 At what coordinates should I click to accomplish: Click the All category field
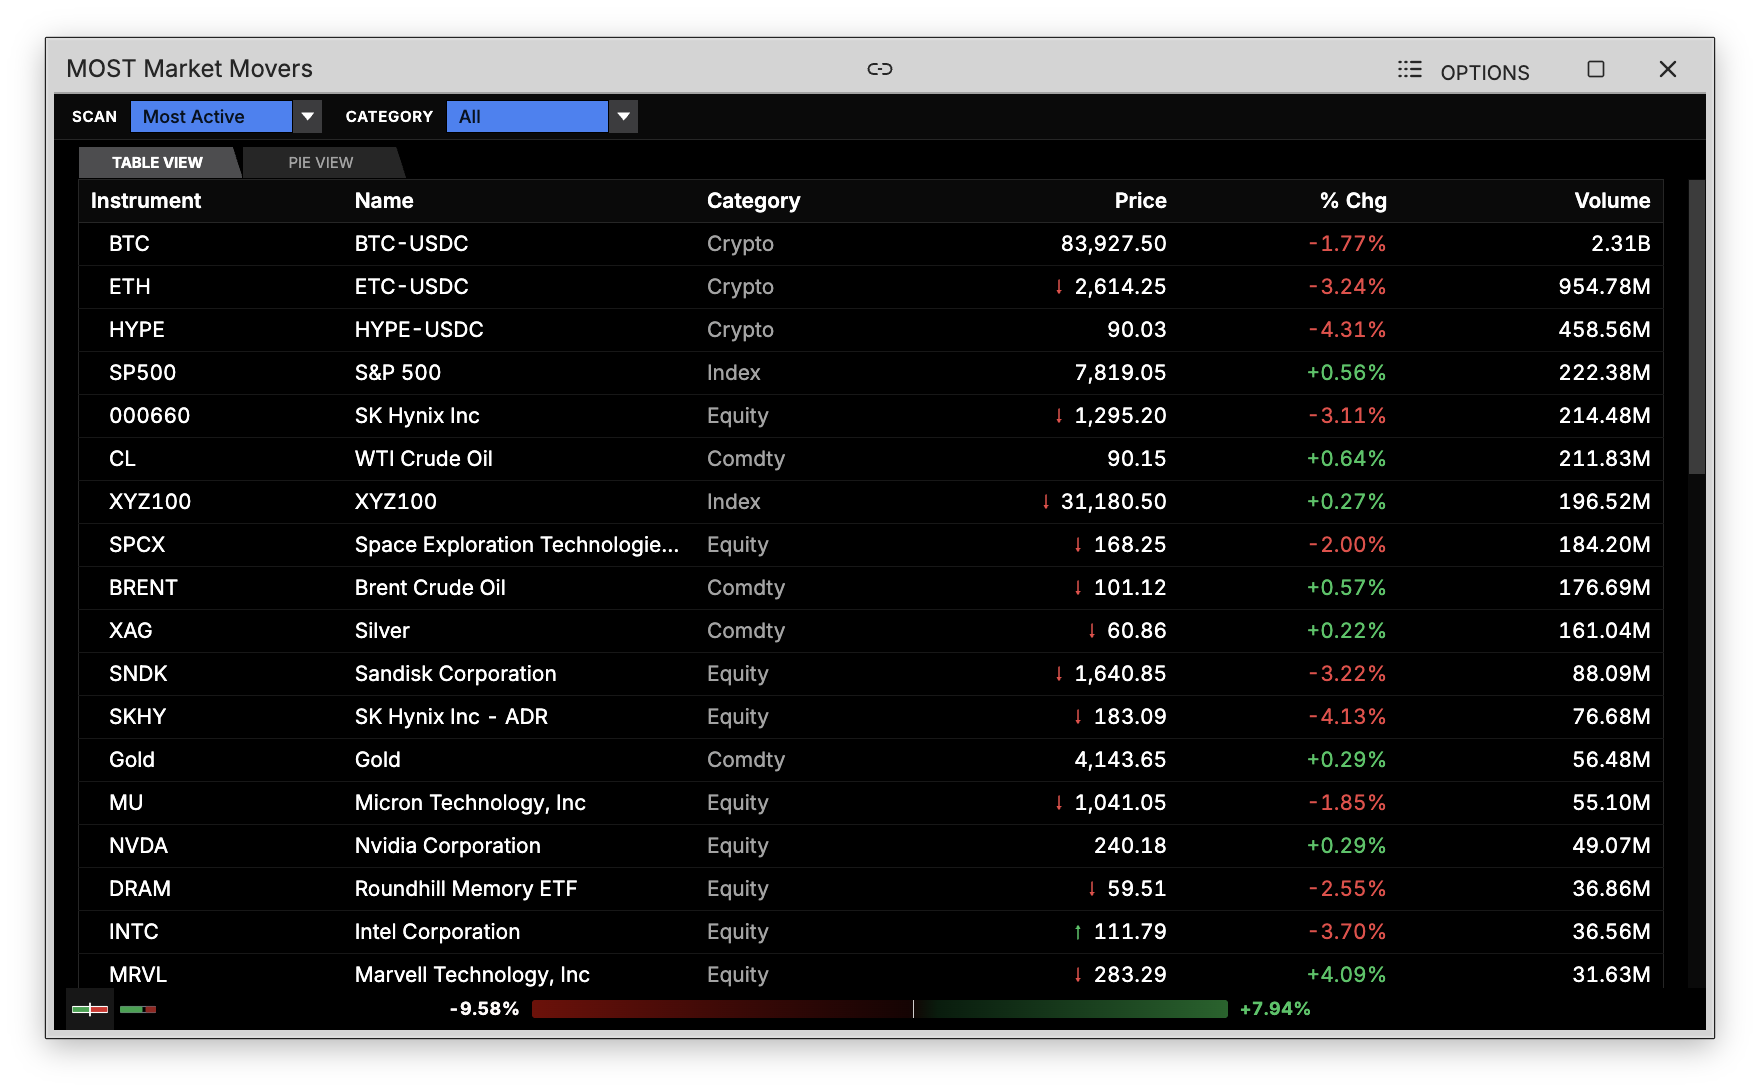click(x=527, y=117)
